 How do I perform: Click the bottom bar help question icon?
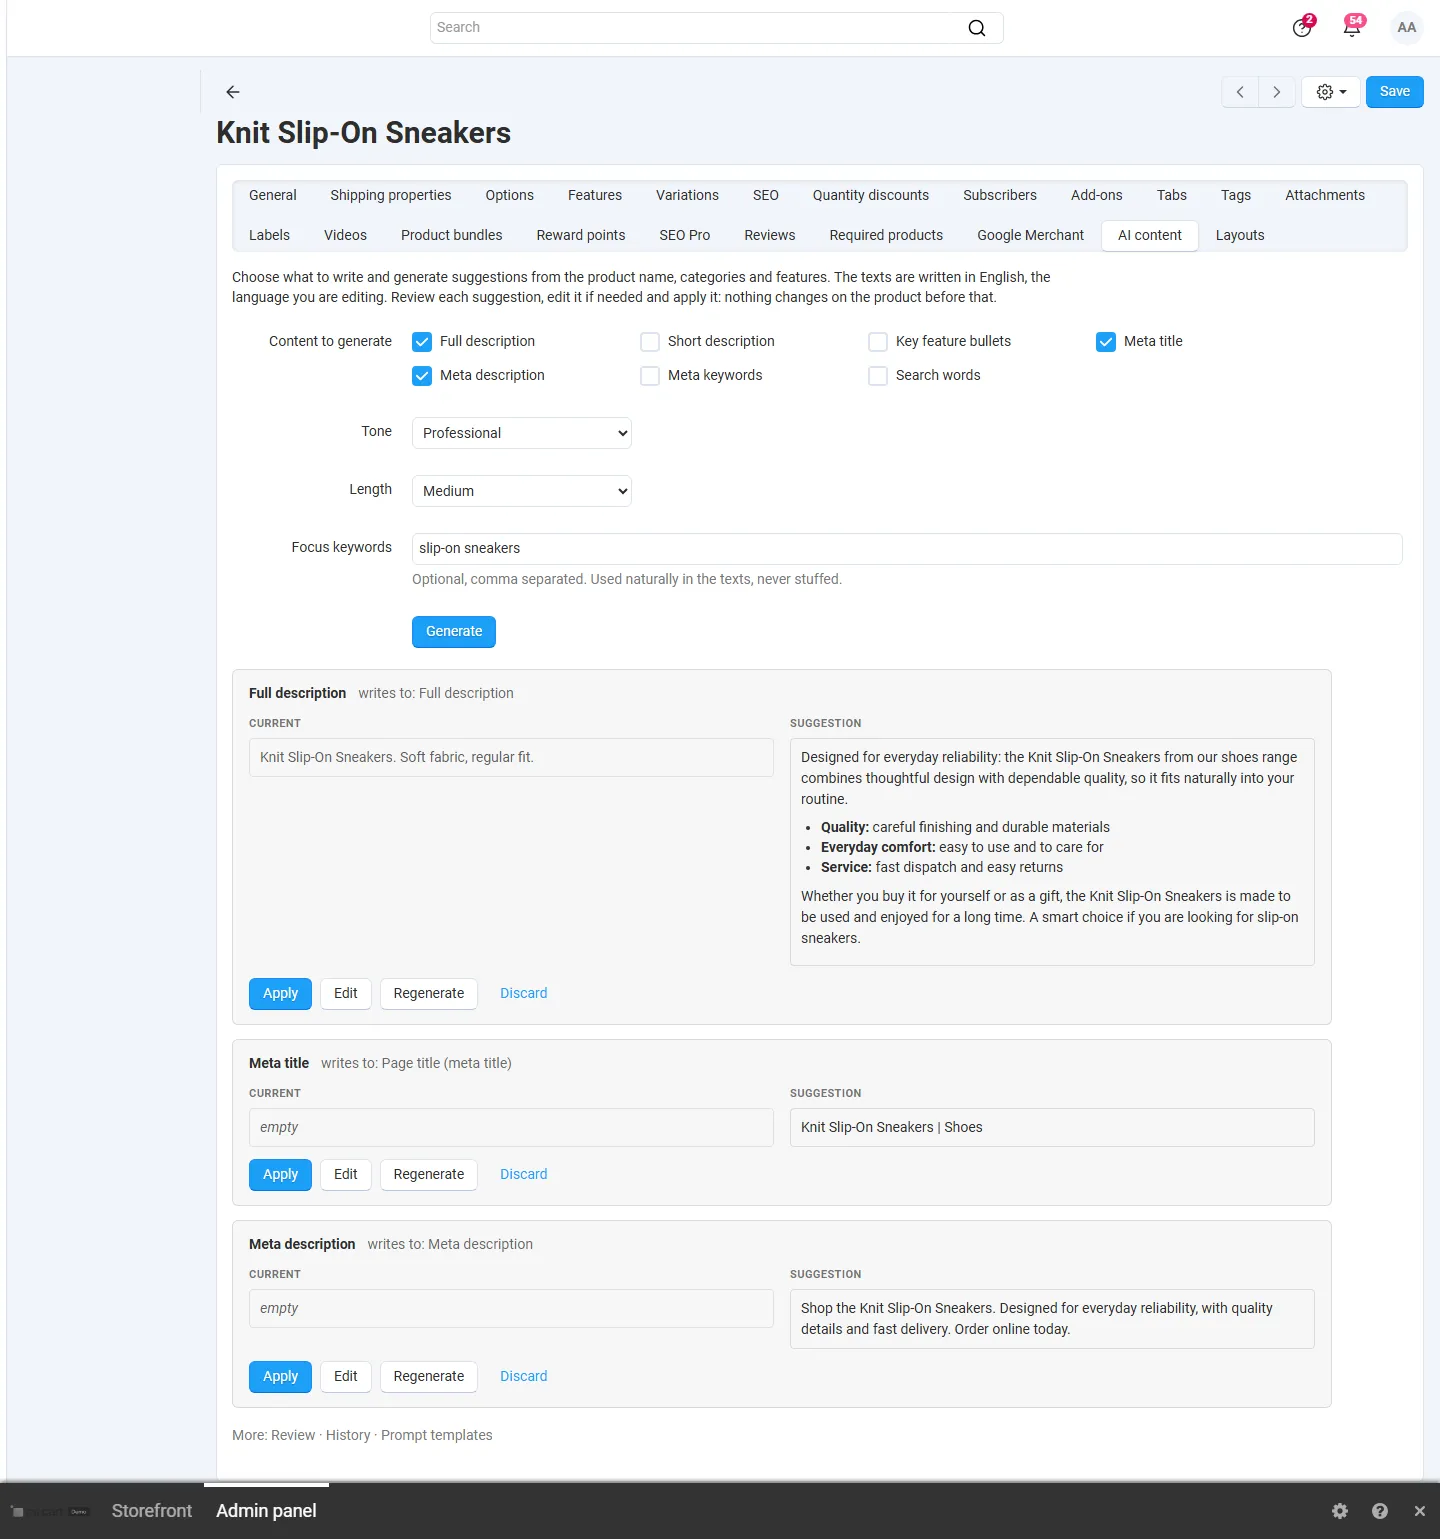click(1380, 1511)
